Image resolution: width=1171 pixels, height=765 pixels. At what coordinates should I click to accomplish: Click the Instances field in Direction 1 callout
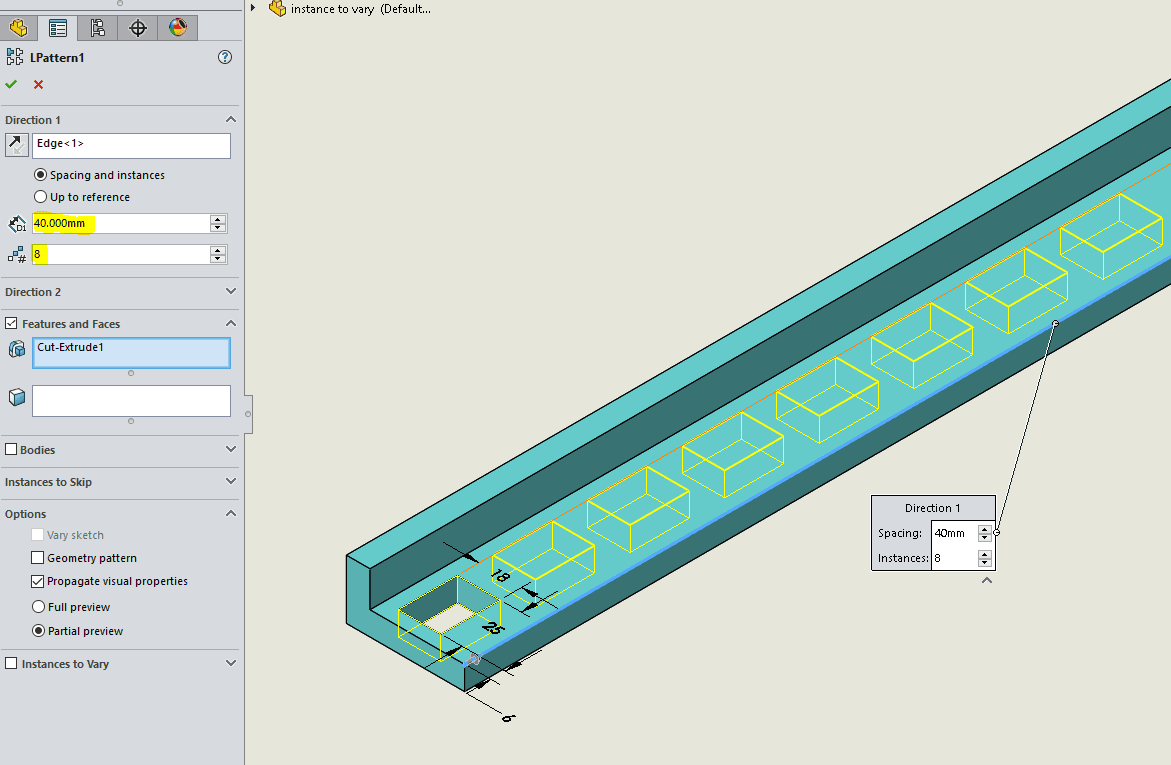(953, 558)
